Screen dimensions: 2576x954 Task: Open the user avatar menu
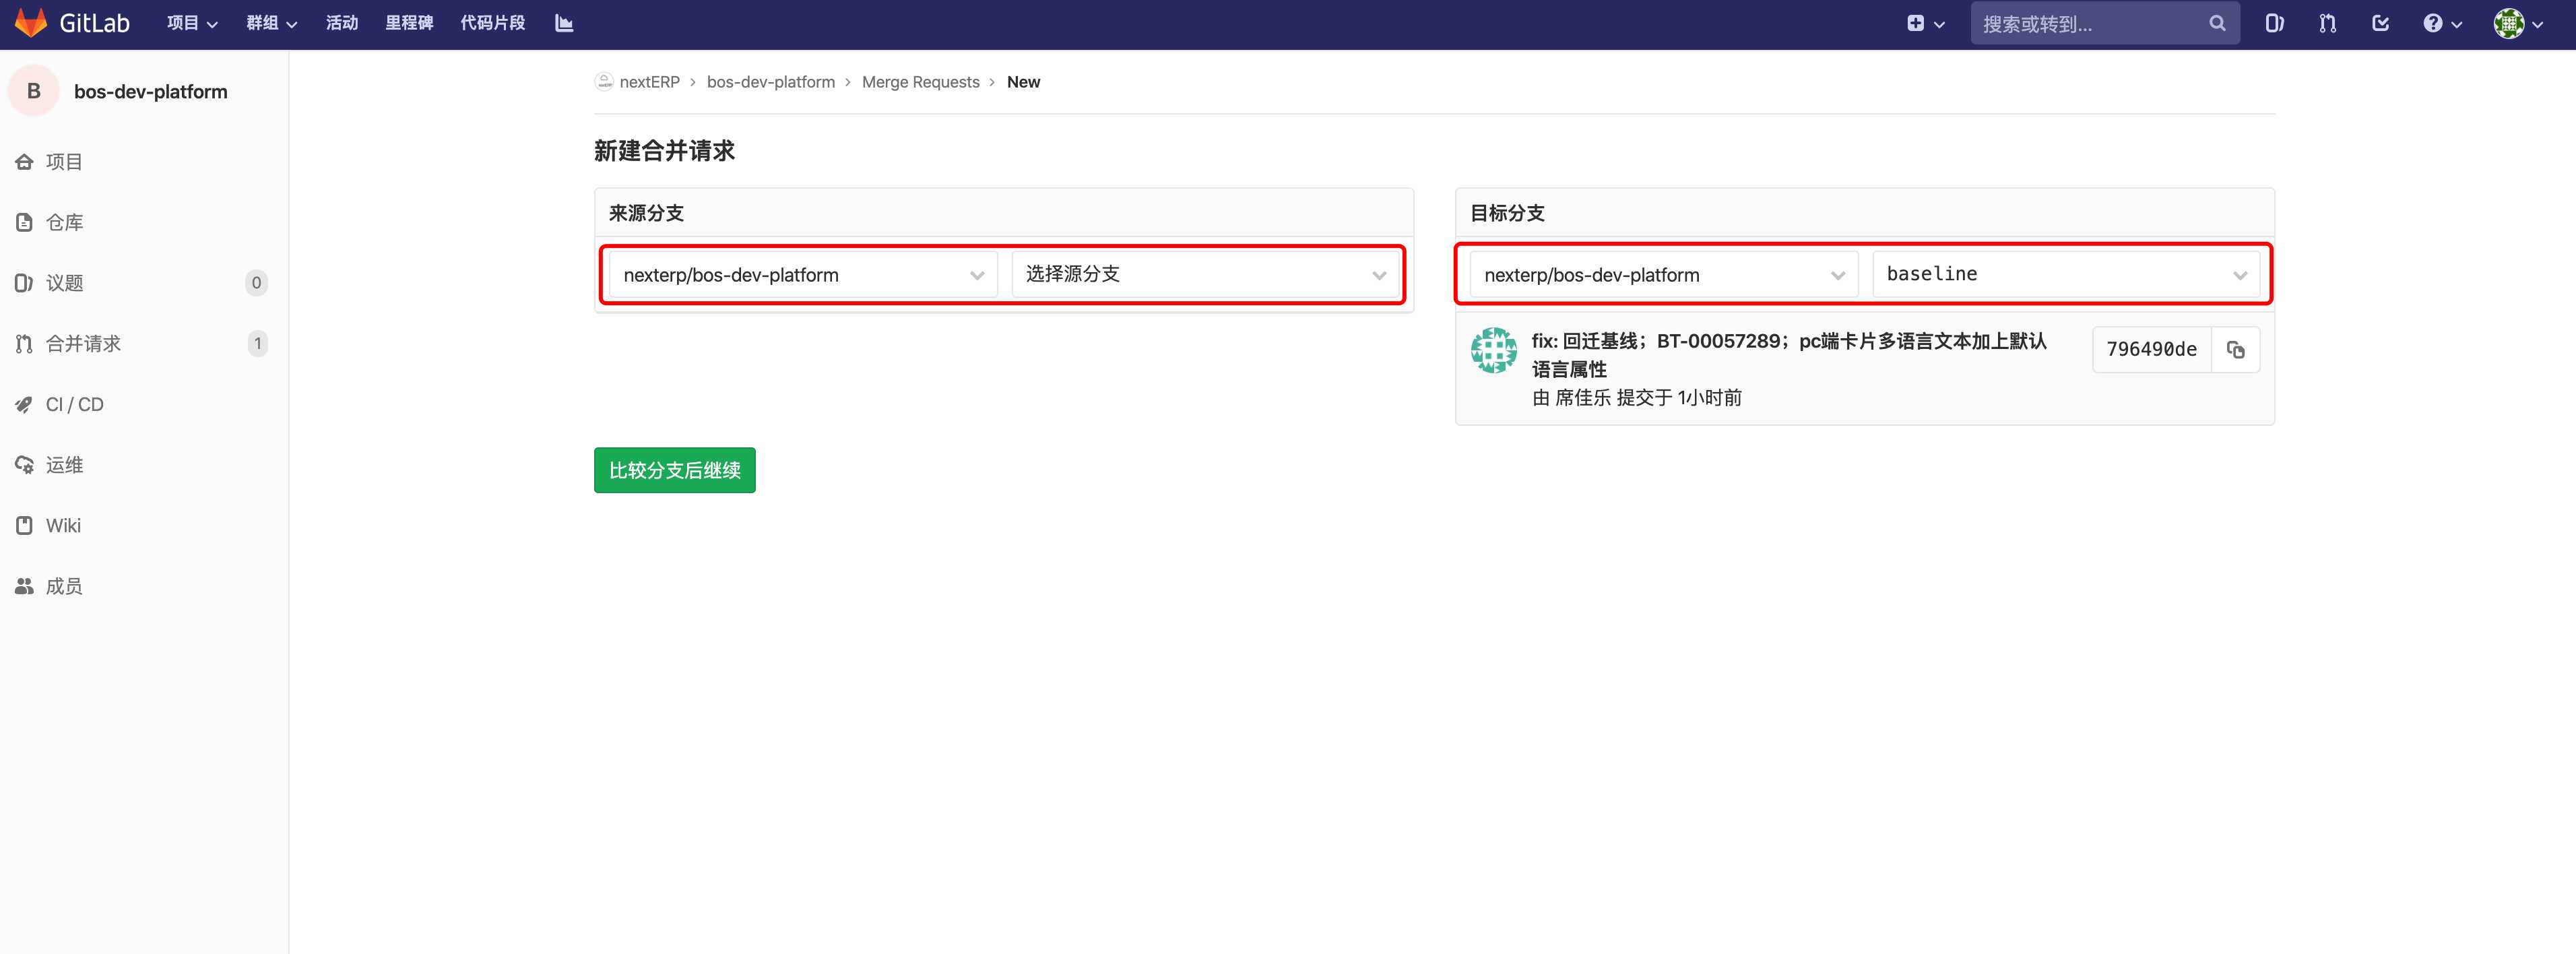pos(2518,23)
